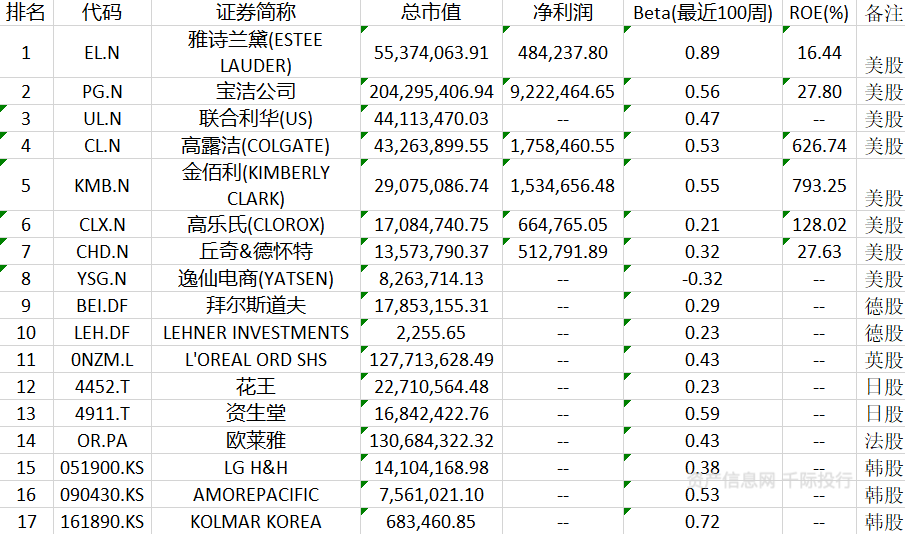
Task: Select the 净利润 column header
Action: click(x=563, y=13)
